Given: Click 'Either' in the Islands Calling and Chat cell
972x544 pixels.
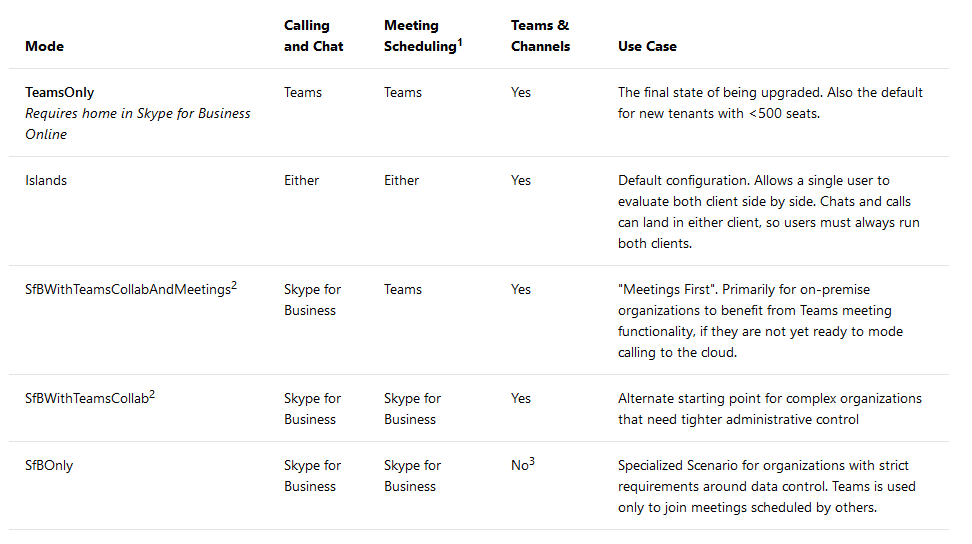Looking at the screenshot, I should tap(301, 180).
